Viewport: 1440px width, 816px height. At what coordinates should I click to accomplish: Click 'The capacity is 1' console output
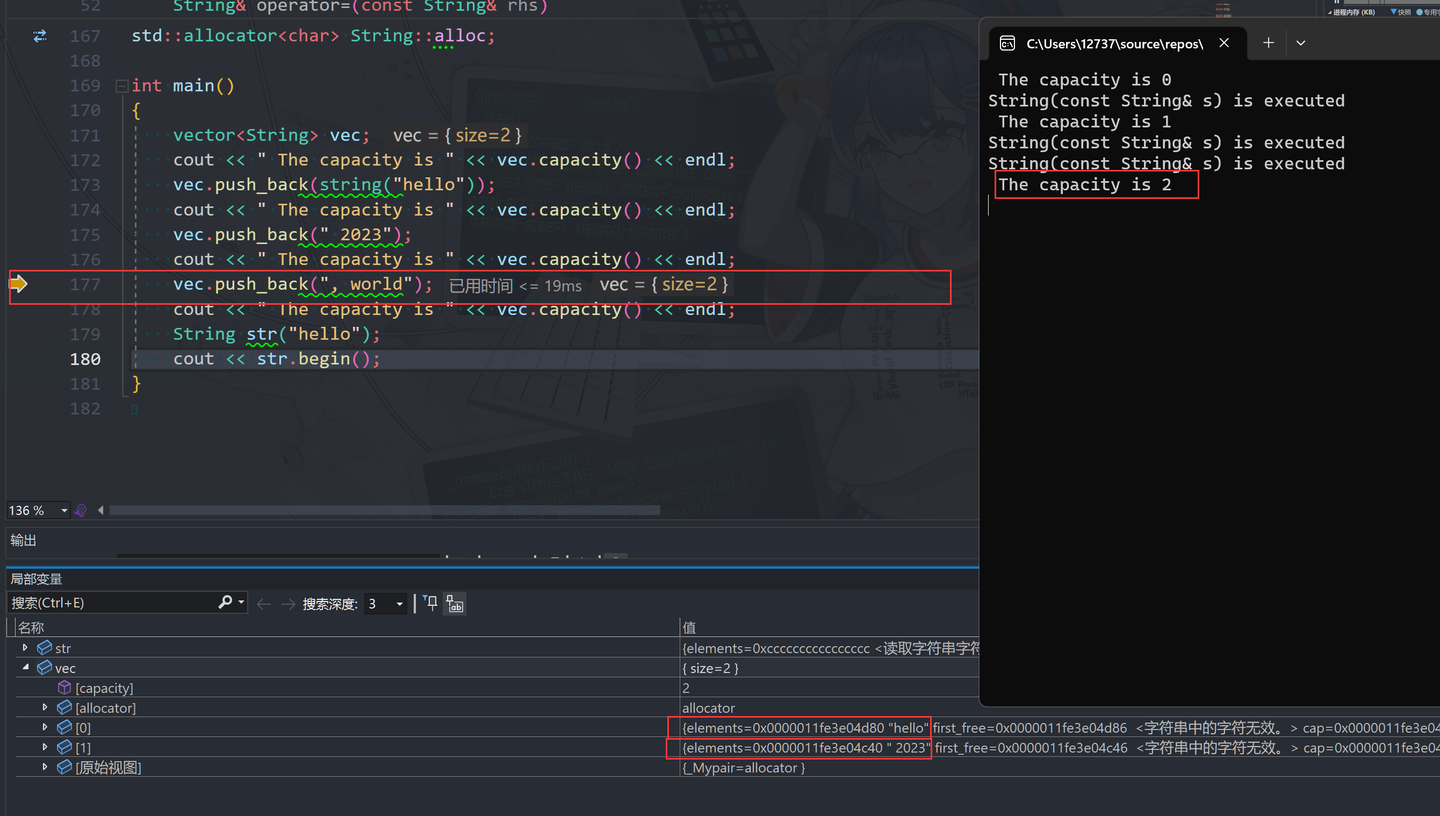click(1085, 122)
